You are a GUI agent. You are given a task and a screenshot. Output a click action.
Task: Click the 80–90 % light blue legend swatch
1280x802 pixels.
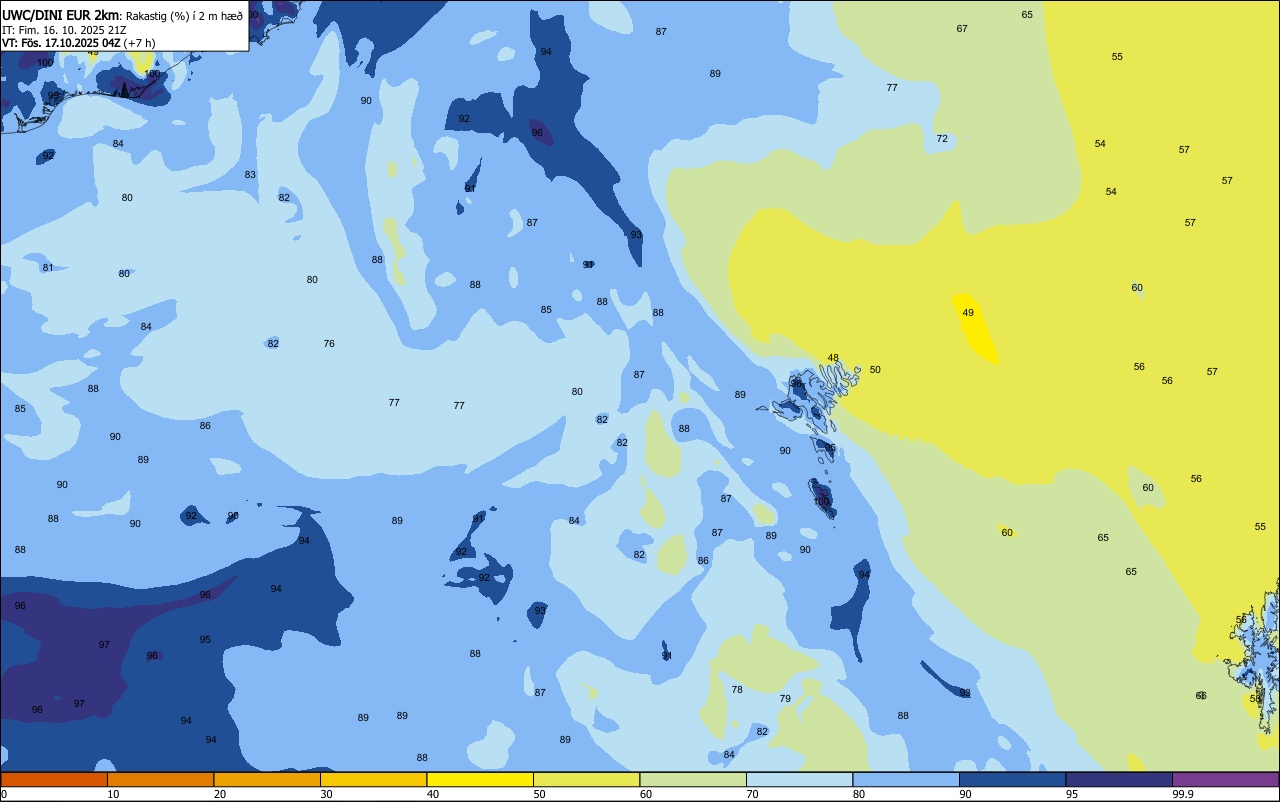pyautogui.click(x=906, y=779)
